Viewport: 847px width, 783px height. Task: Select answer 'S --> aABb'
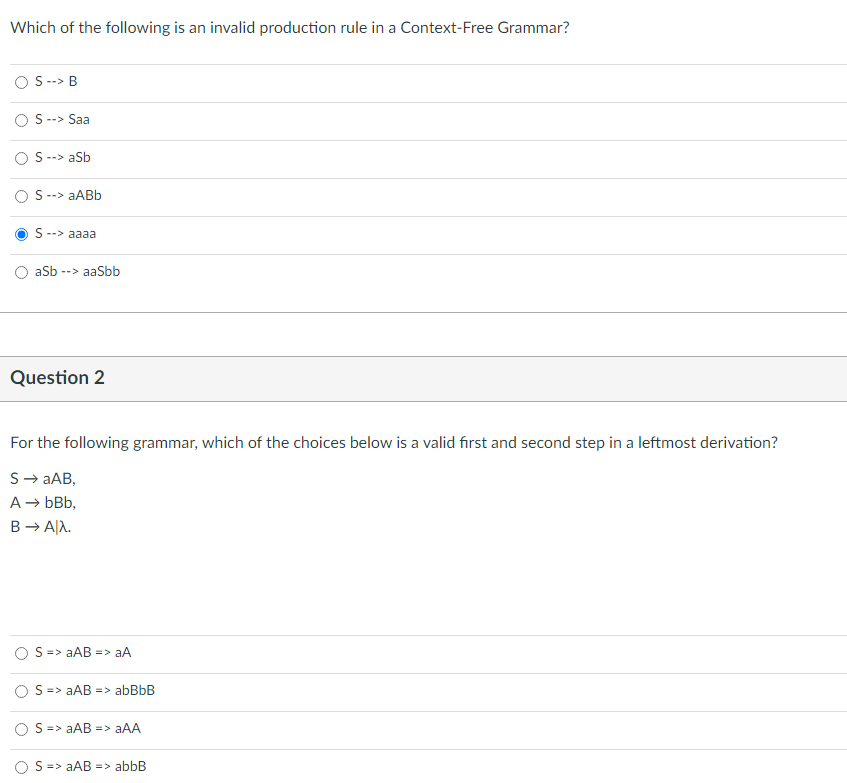(21, 195)
